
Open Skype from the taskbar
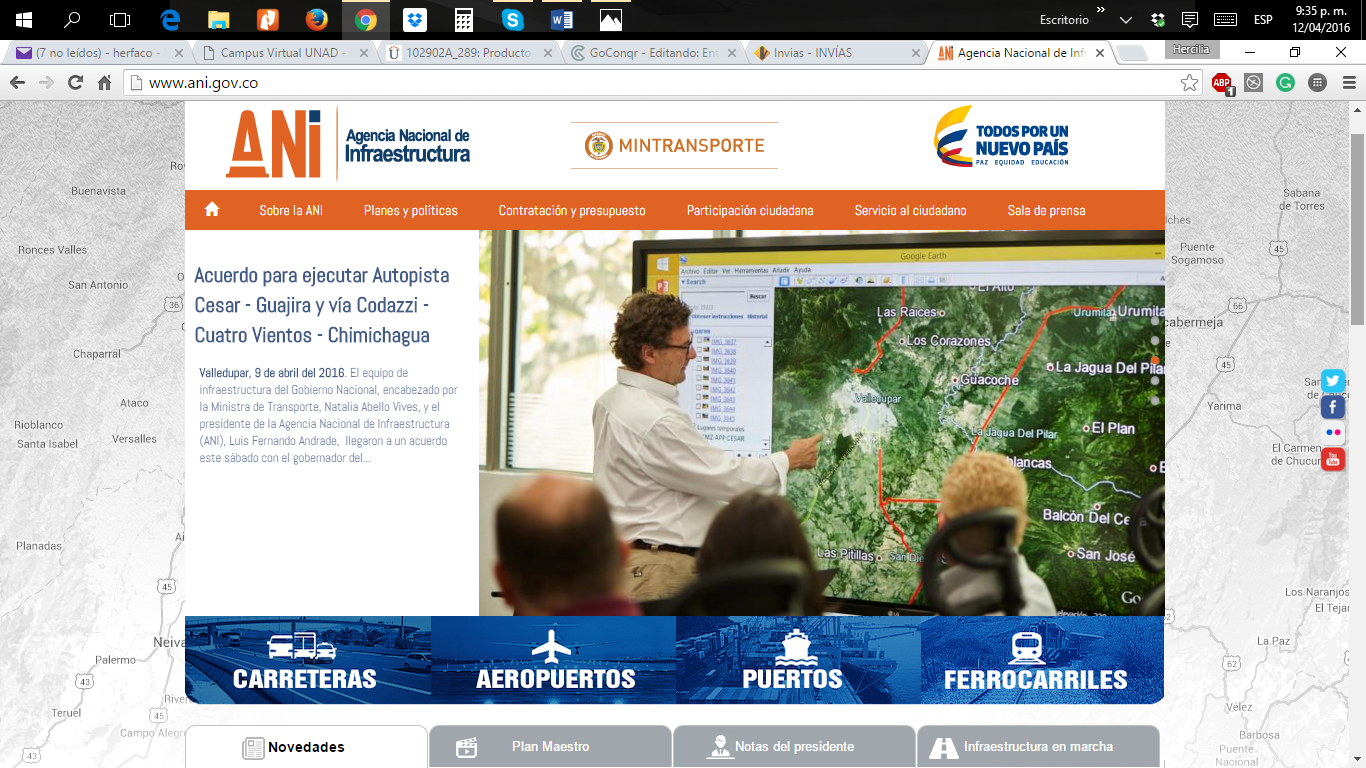click(x=513, y=19)
